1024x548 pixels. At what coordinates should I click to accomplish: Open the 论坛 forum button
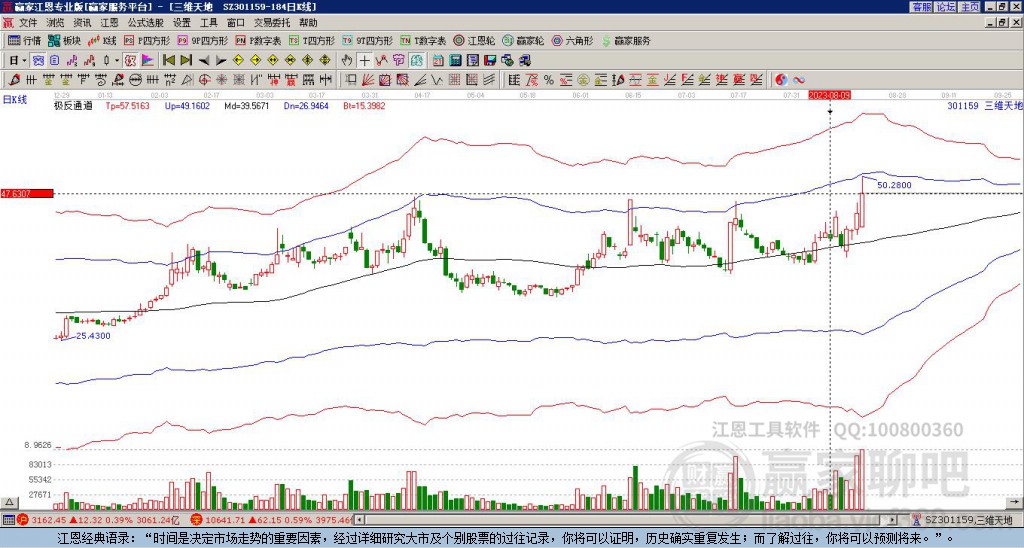click(x=946, y=6)
